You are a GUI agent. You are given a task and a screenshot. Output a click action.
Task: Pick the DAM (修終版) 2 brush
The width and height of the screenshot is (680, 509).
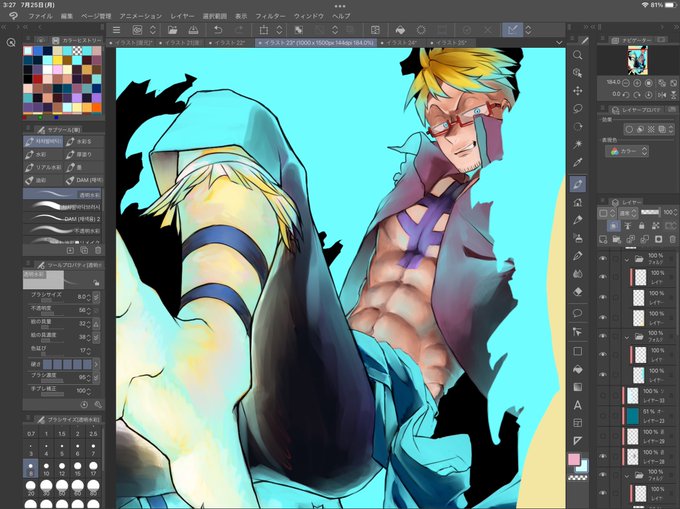(x=63, y=218)
